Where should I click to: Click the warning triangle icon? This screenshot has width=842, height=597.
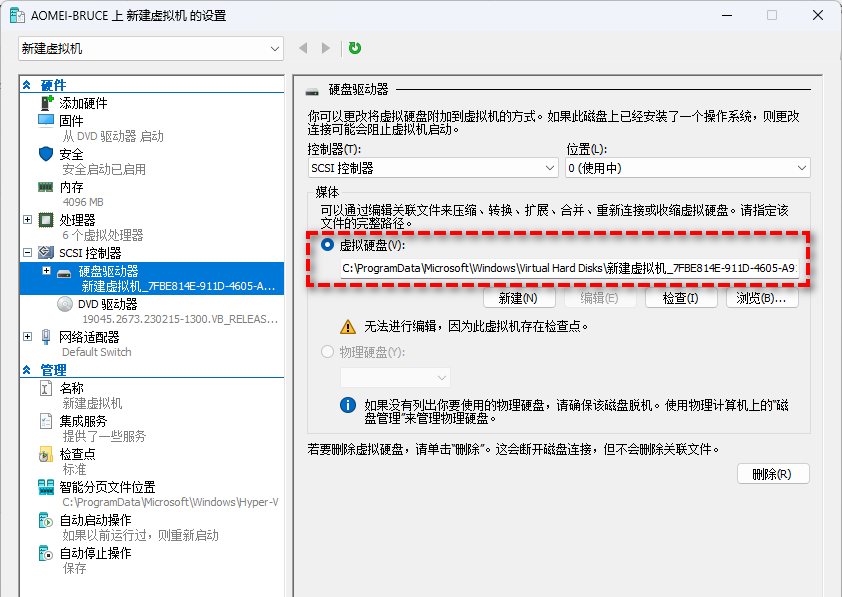click(348, 326)
